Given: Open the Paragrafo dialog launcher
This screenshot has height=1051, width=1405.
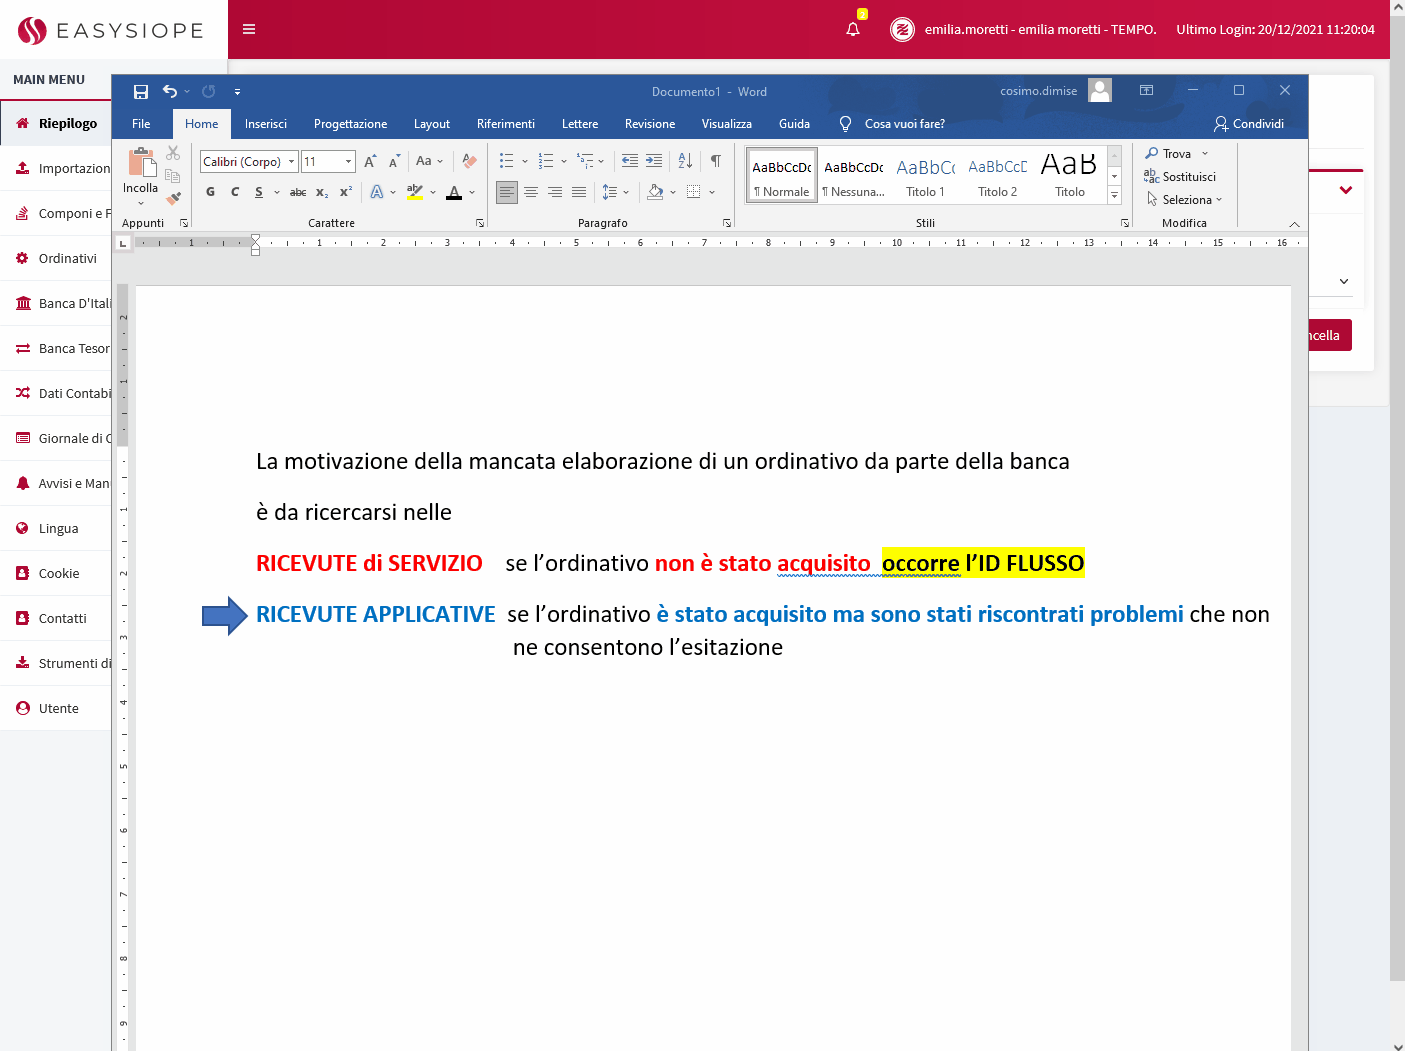Looking at the screenshot, I should click(x=727, y=223).
